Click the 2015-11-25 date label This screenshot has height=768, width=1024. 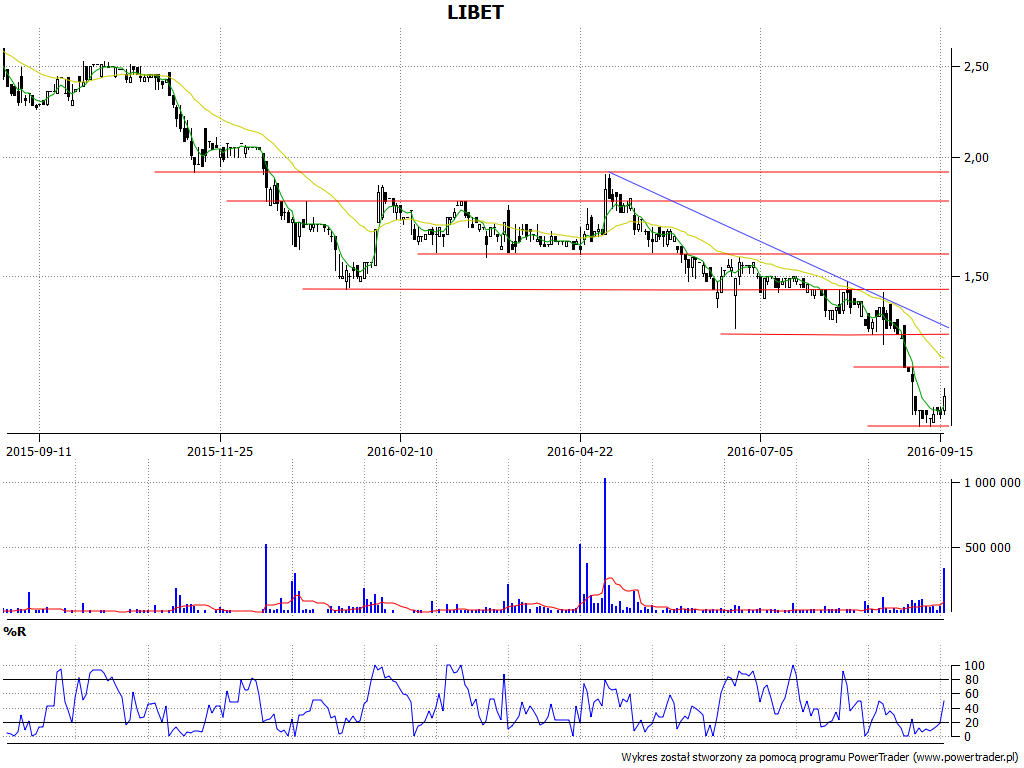[x=220, y=451]
